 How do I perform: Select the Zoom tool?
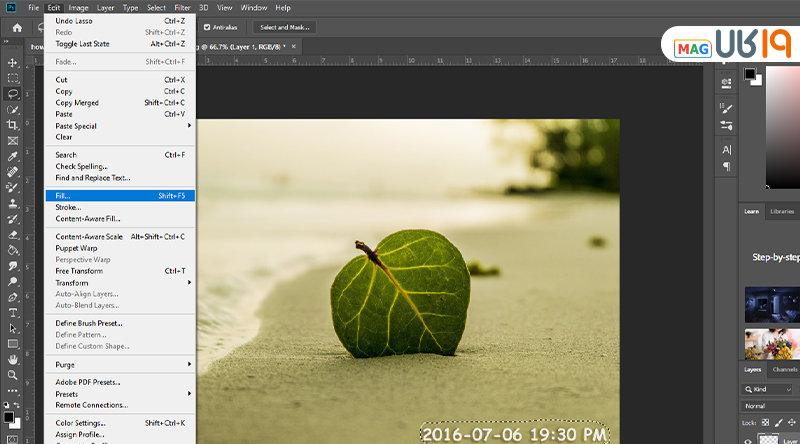coord(13,374)
